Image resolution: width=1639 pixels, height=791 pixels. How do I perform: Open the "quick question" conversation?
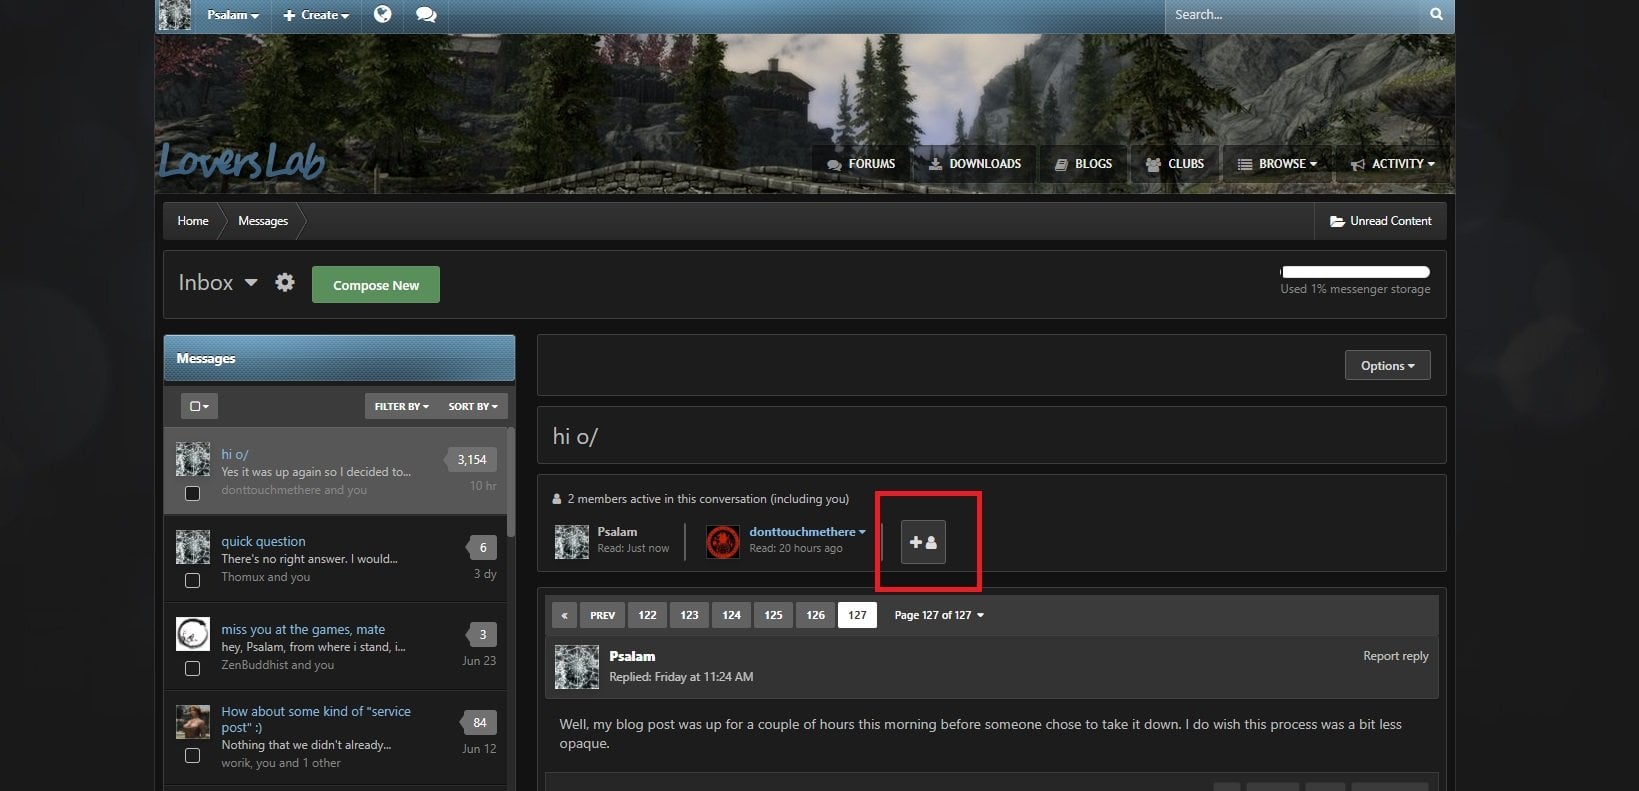(263, 542)
